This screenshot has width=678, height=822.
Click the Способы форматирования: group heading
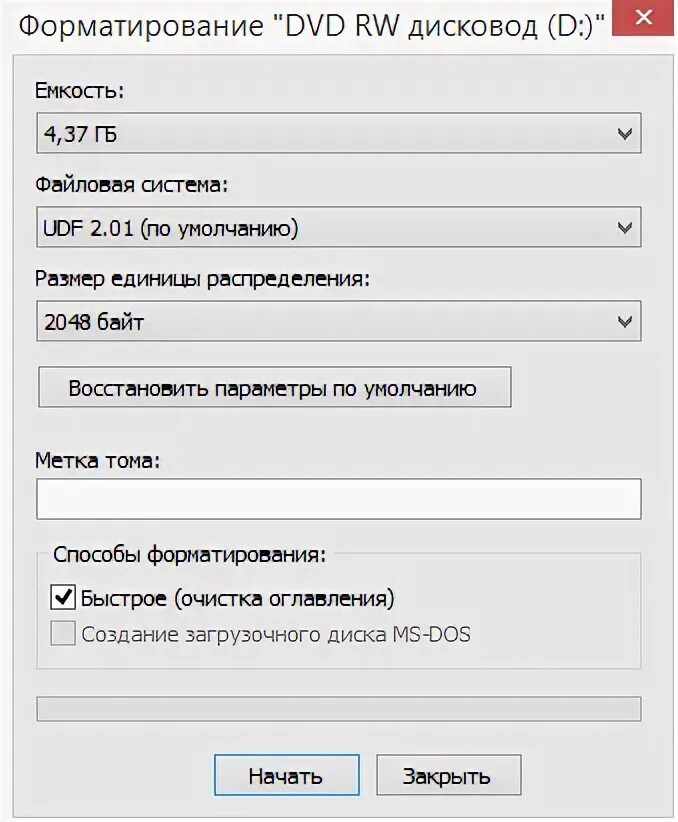coord(189,554)
